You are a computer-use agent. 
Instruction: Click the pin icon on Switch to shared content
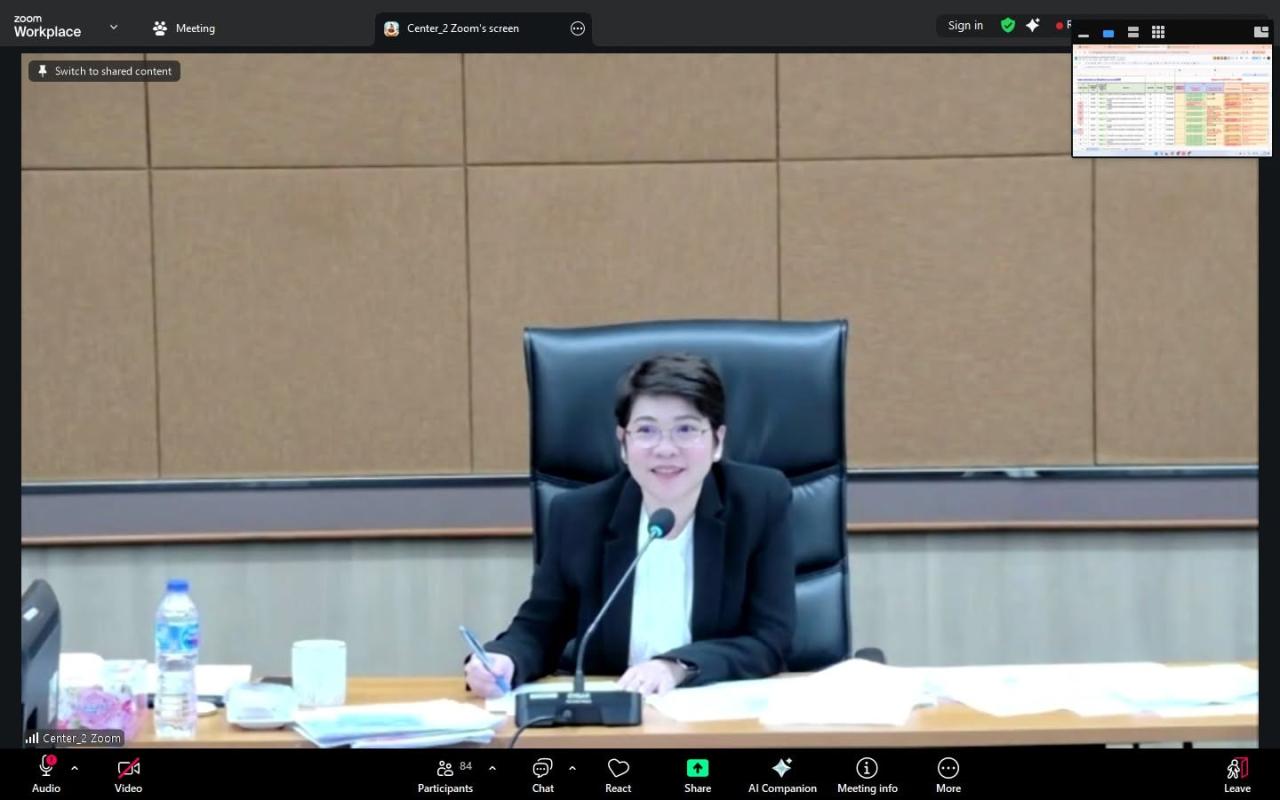tap(42, 71)
